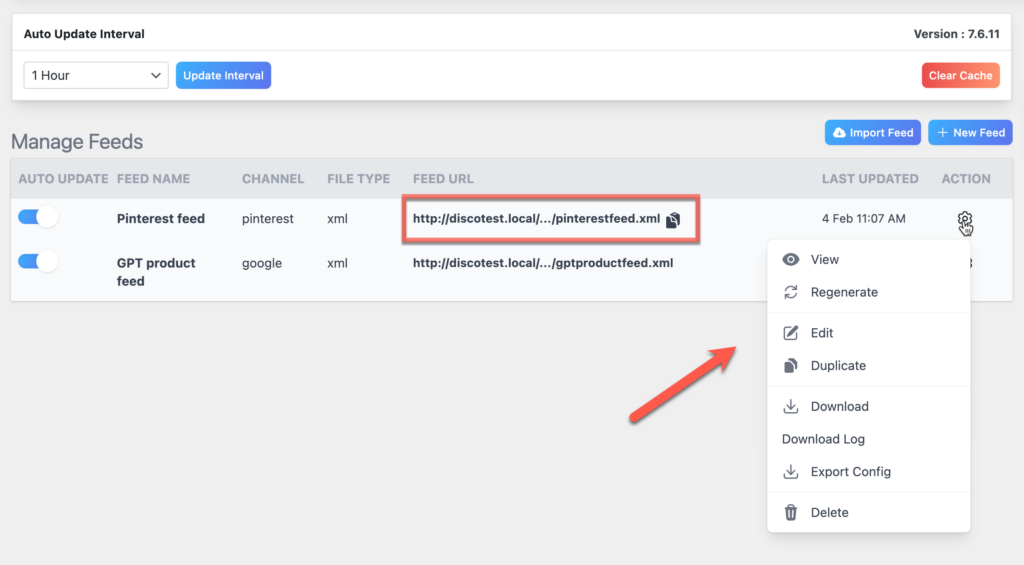This screenshot has height=565, width=1024.
Task: Click the Auto Update Interval heading
Action: click(84, 34)
